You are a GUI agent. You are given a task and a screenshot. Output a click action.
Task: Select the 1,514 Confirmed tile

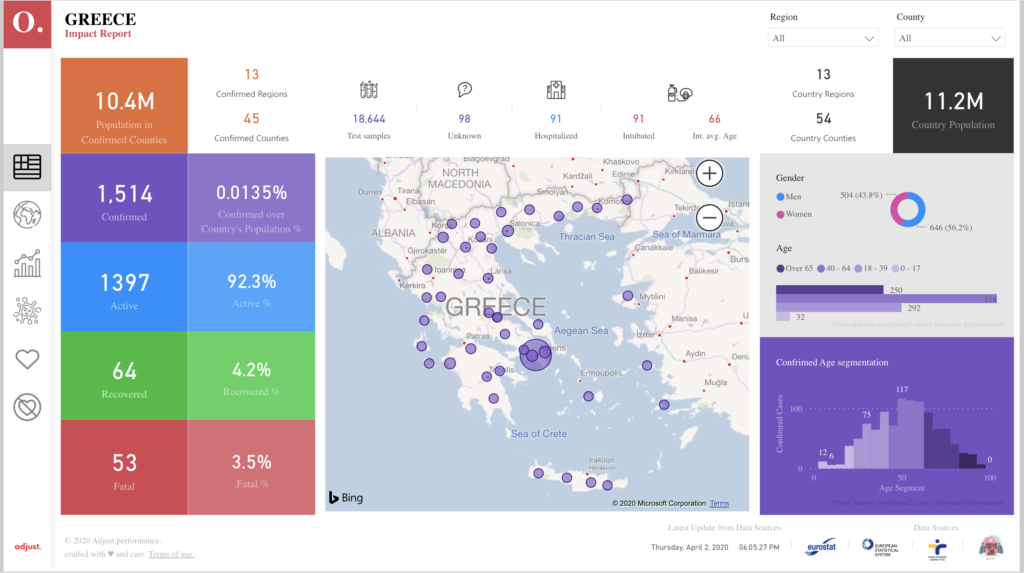[124, 198]
